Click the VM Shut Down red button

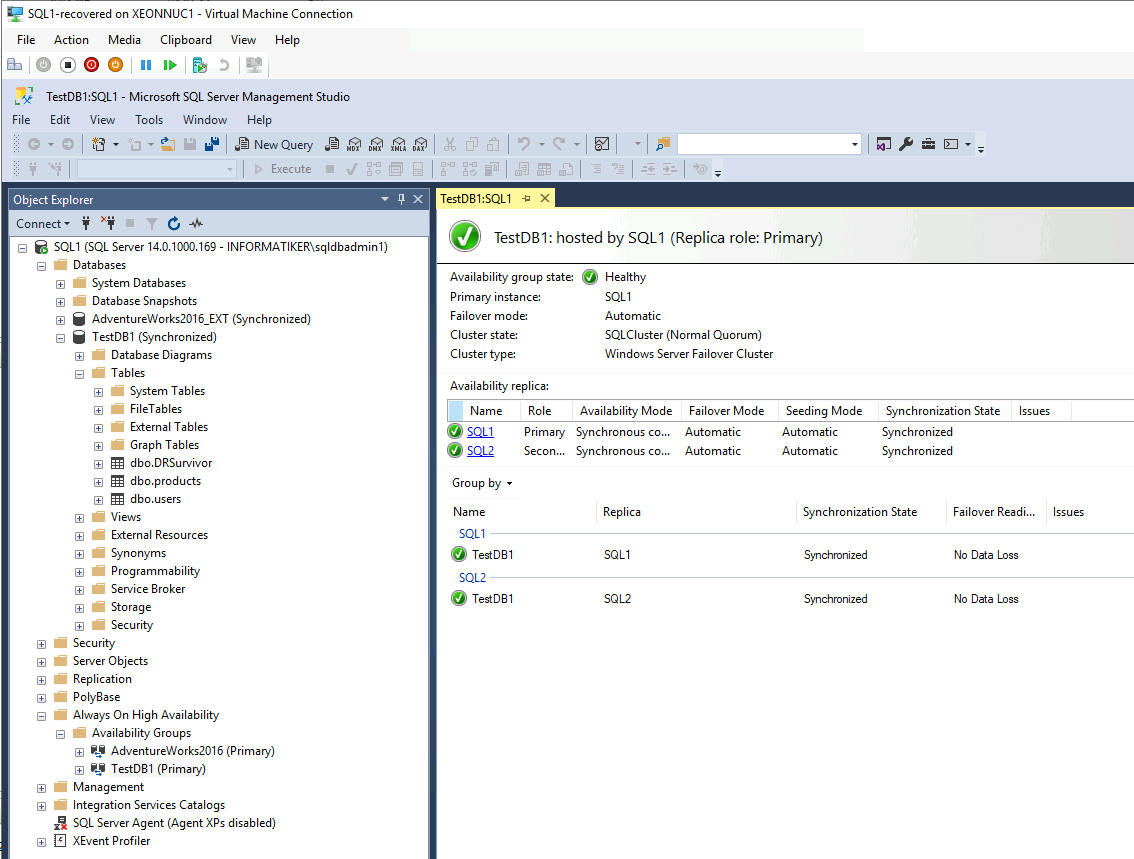pyautogui.click(x=91, y=65)
